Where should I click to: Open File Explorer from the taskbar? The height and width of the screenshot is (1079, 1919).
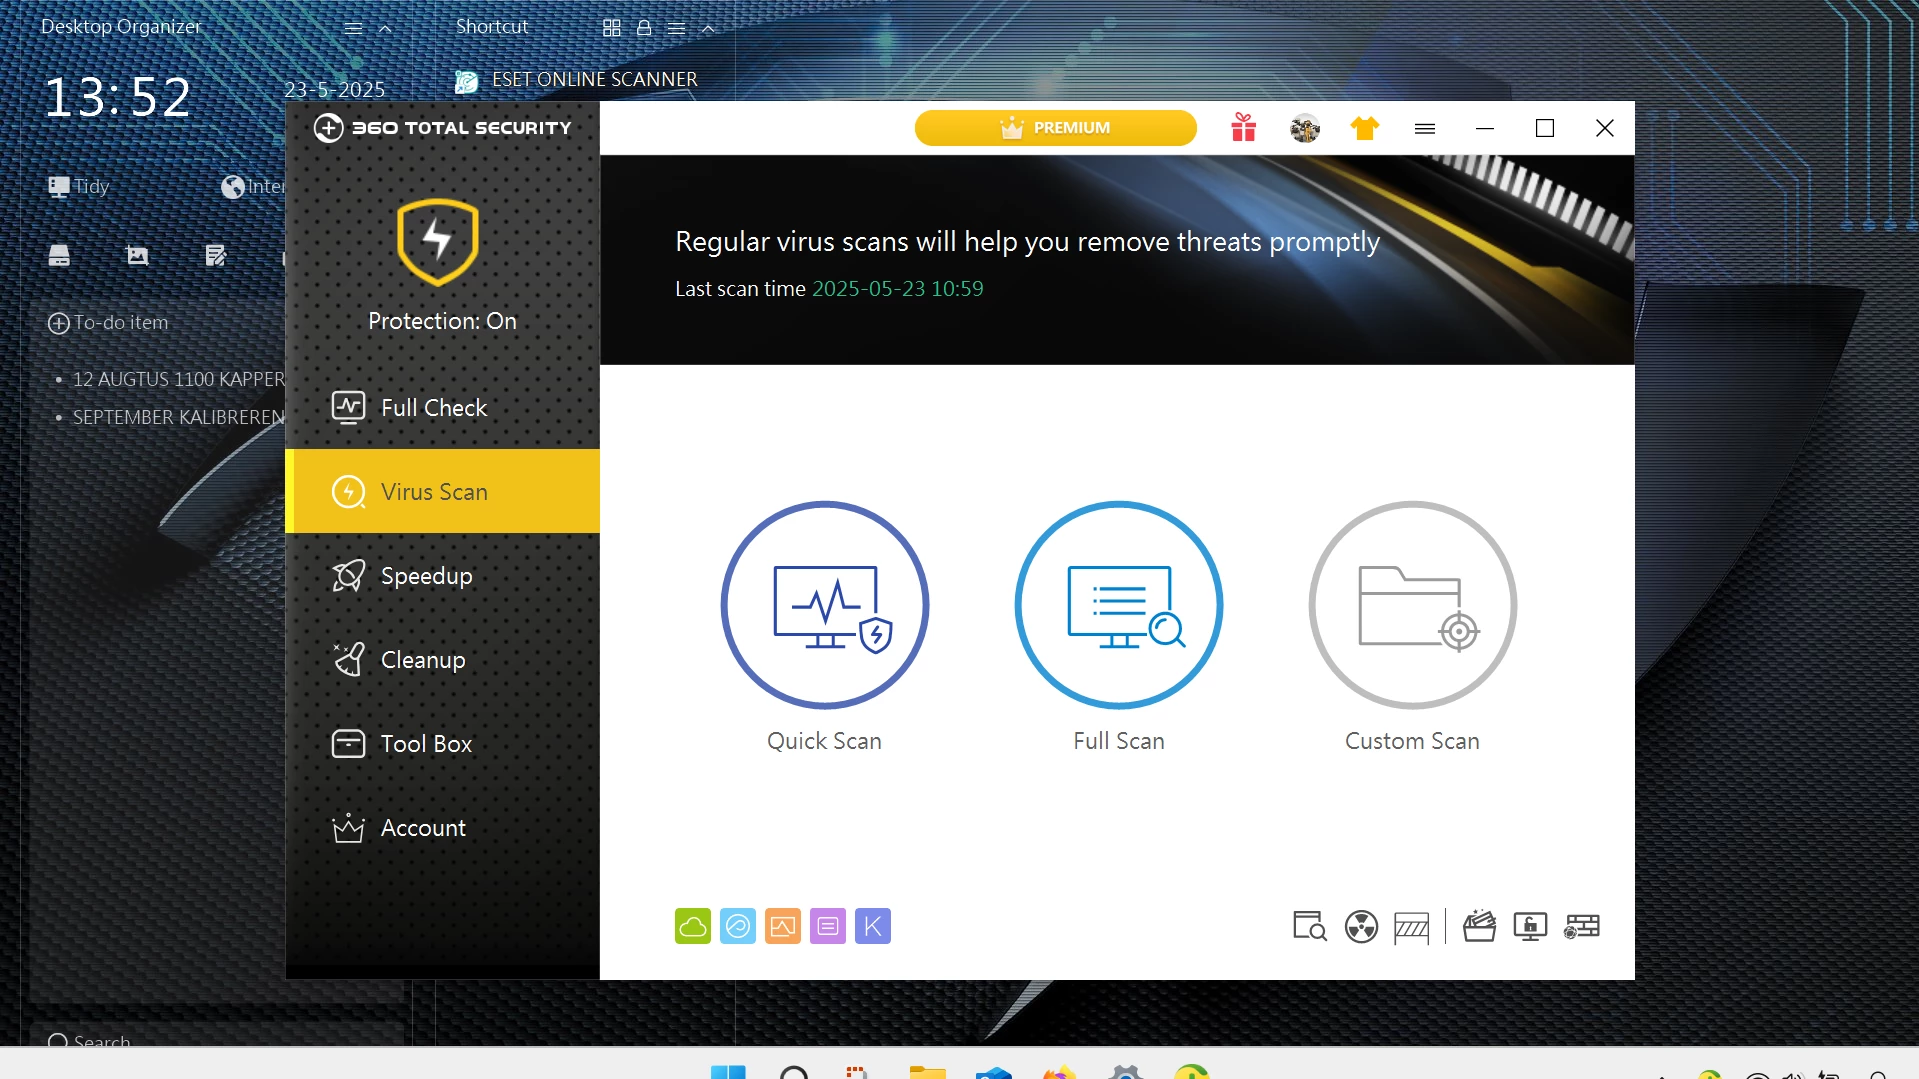click(x=928, y=1071)
